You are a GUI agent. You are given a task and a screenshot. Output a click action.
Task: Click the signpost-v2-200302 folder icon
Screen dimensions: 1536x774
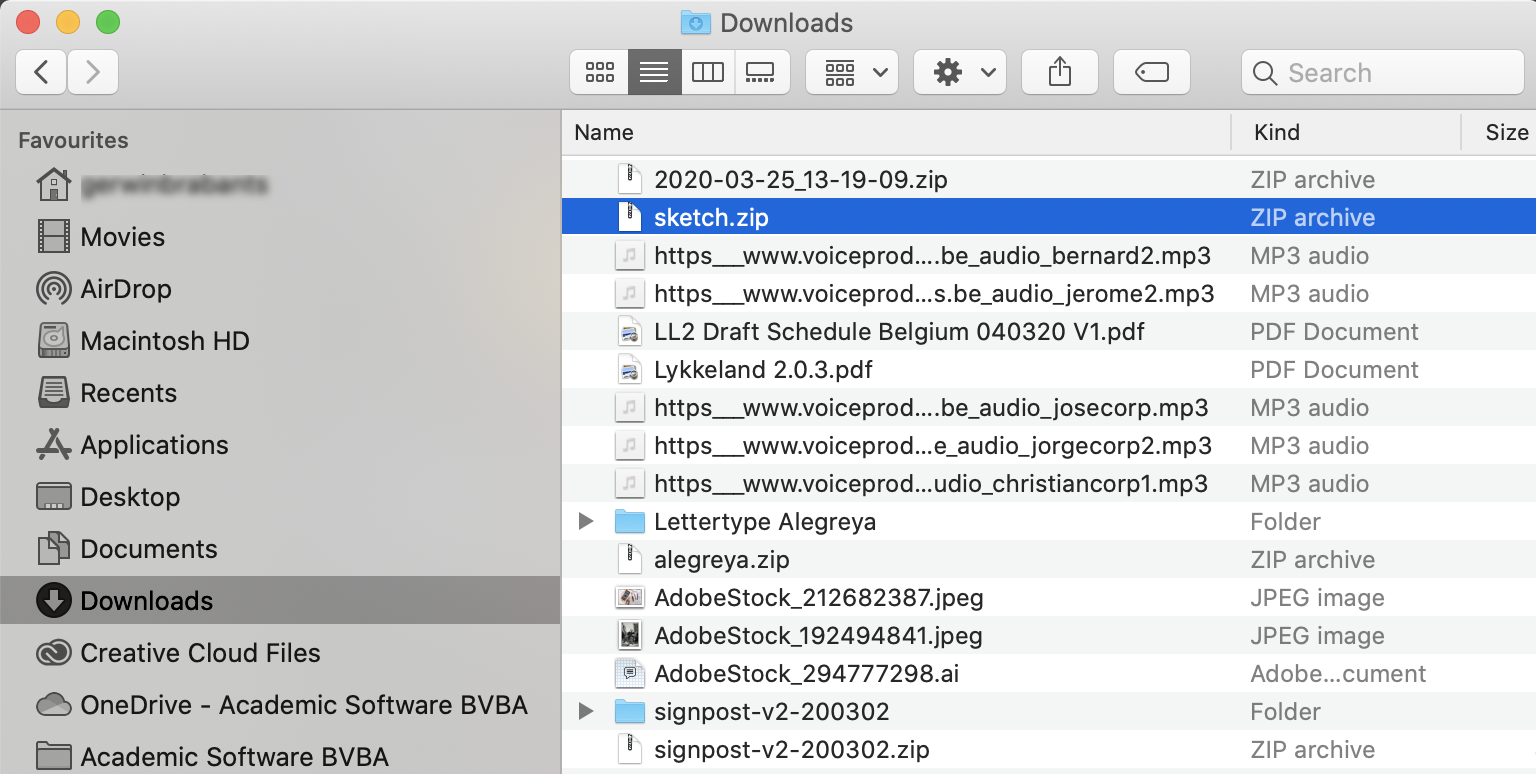point(629,712)
